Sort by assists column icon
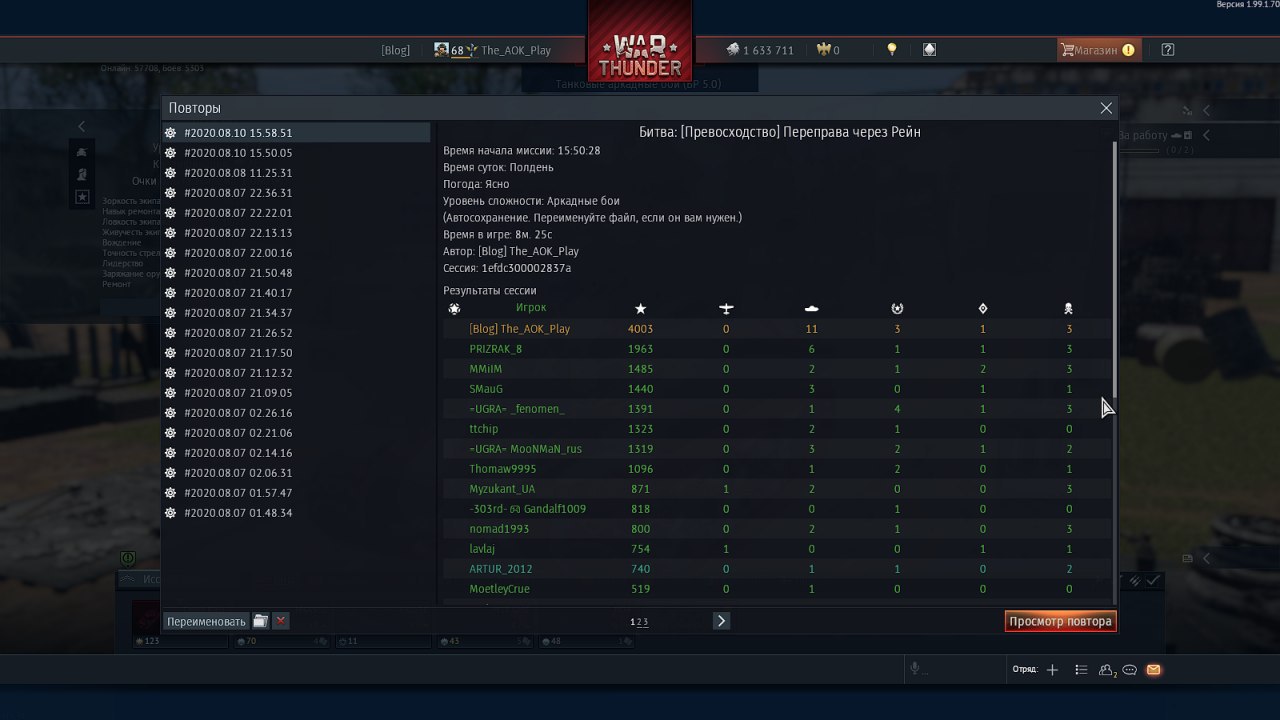The image size is (1280, 720). pos(897,309)
